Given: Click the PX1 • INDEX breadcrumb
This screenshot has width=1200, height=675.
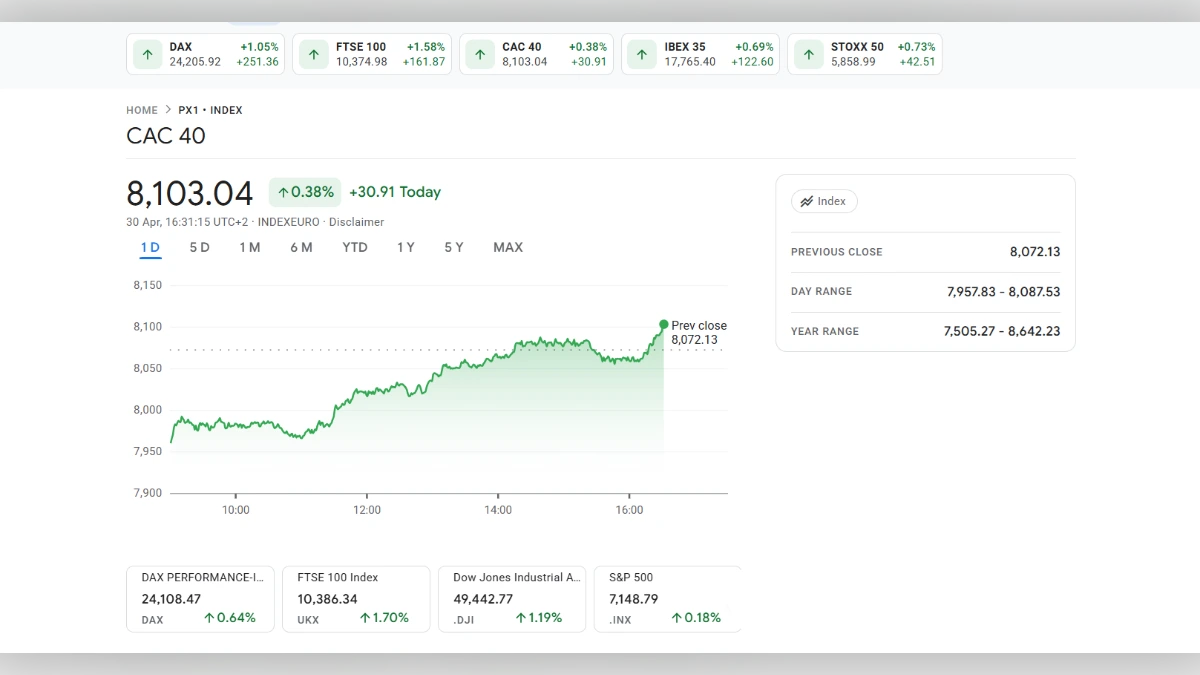Looking at the screenshot, I should pyautogui.click(x=210, y=110).
